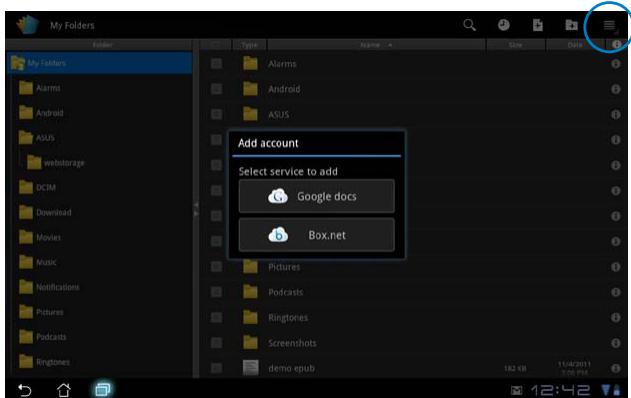Choose Box.net service
The width and height of the screenshot is (631, 398).
(x=317, y=235)
